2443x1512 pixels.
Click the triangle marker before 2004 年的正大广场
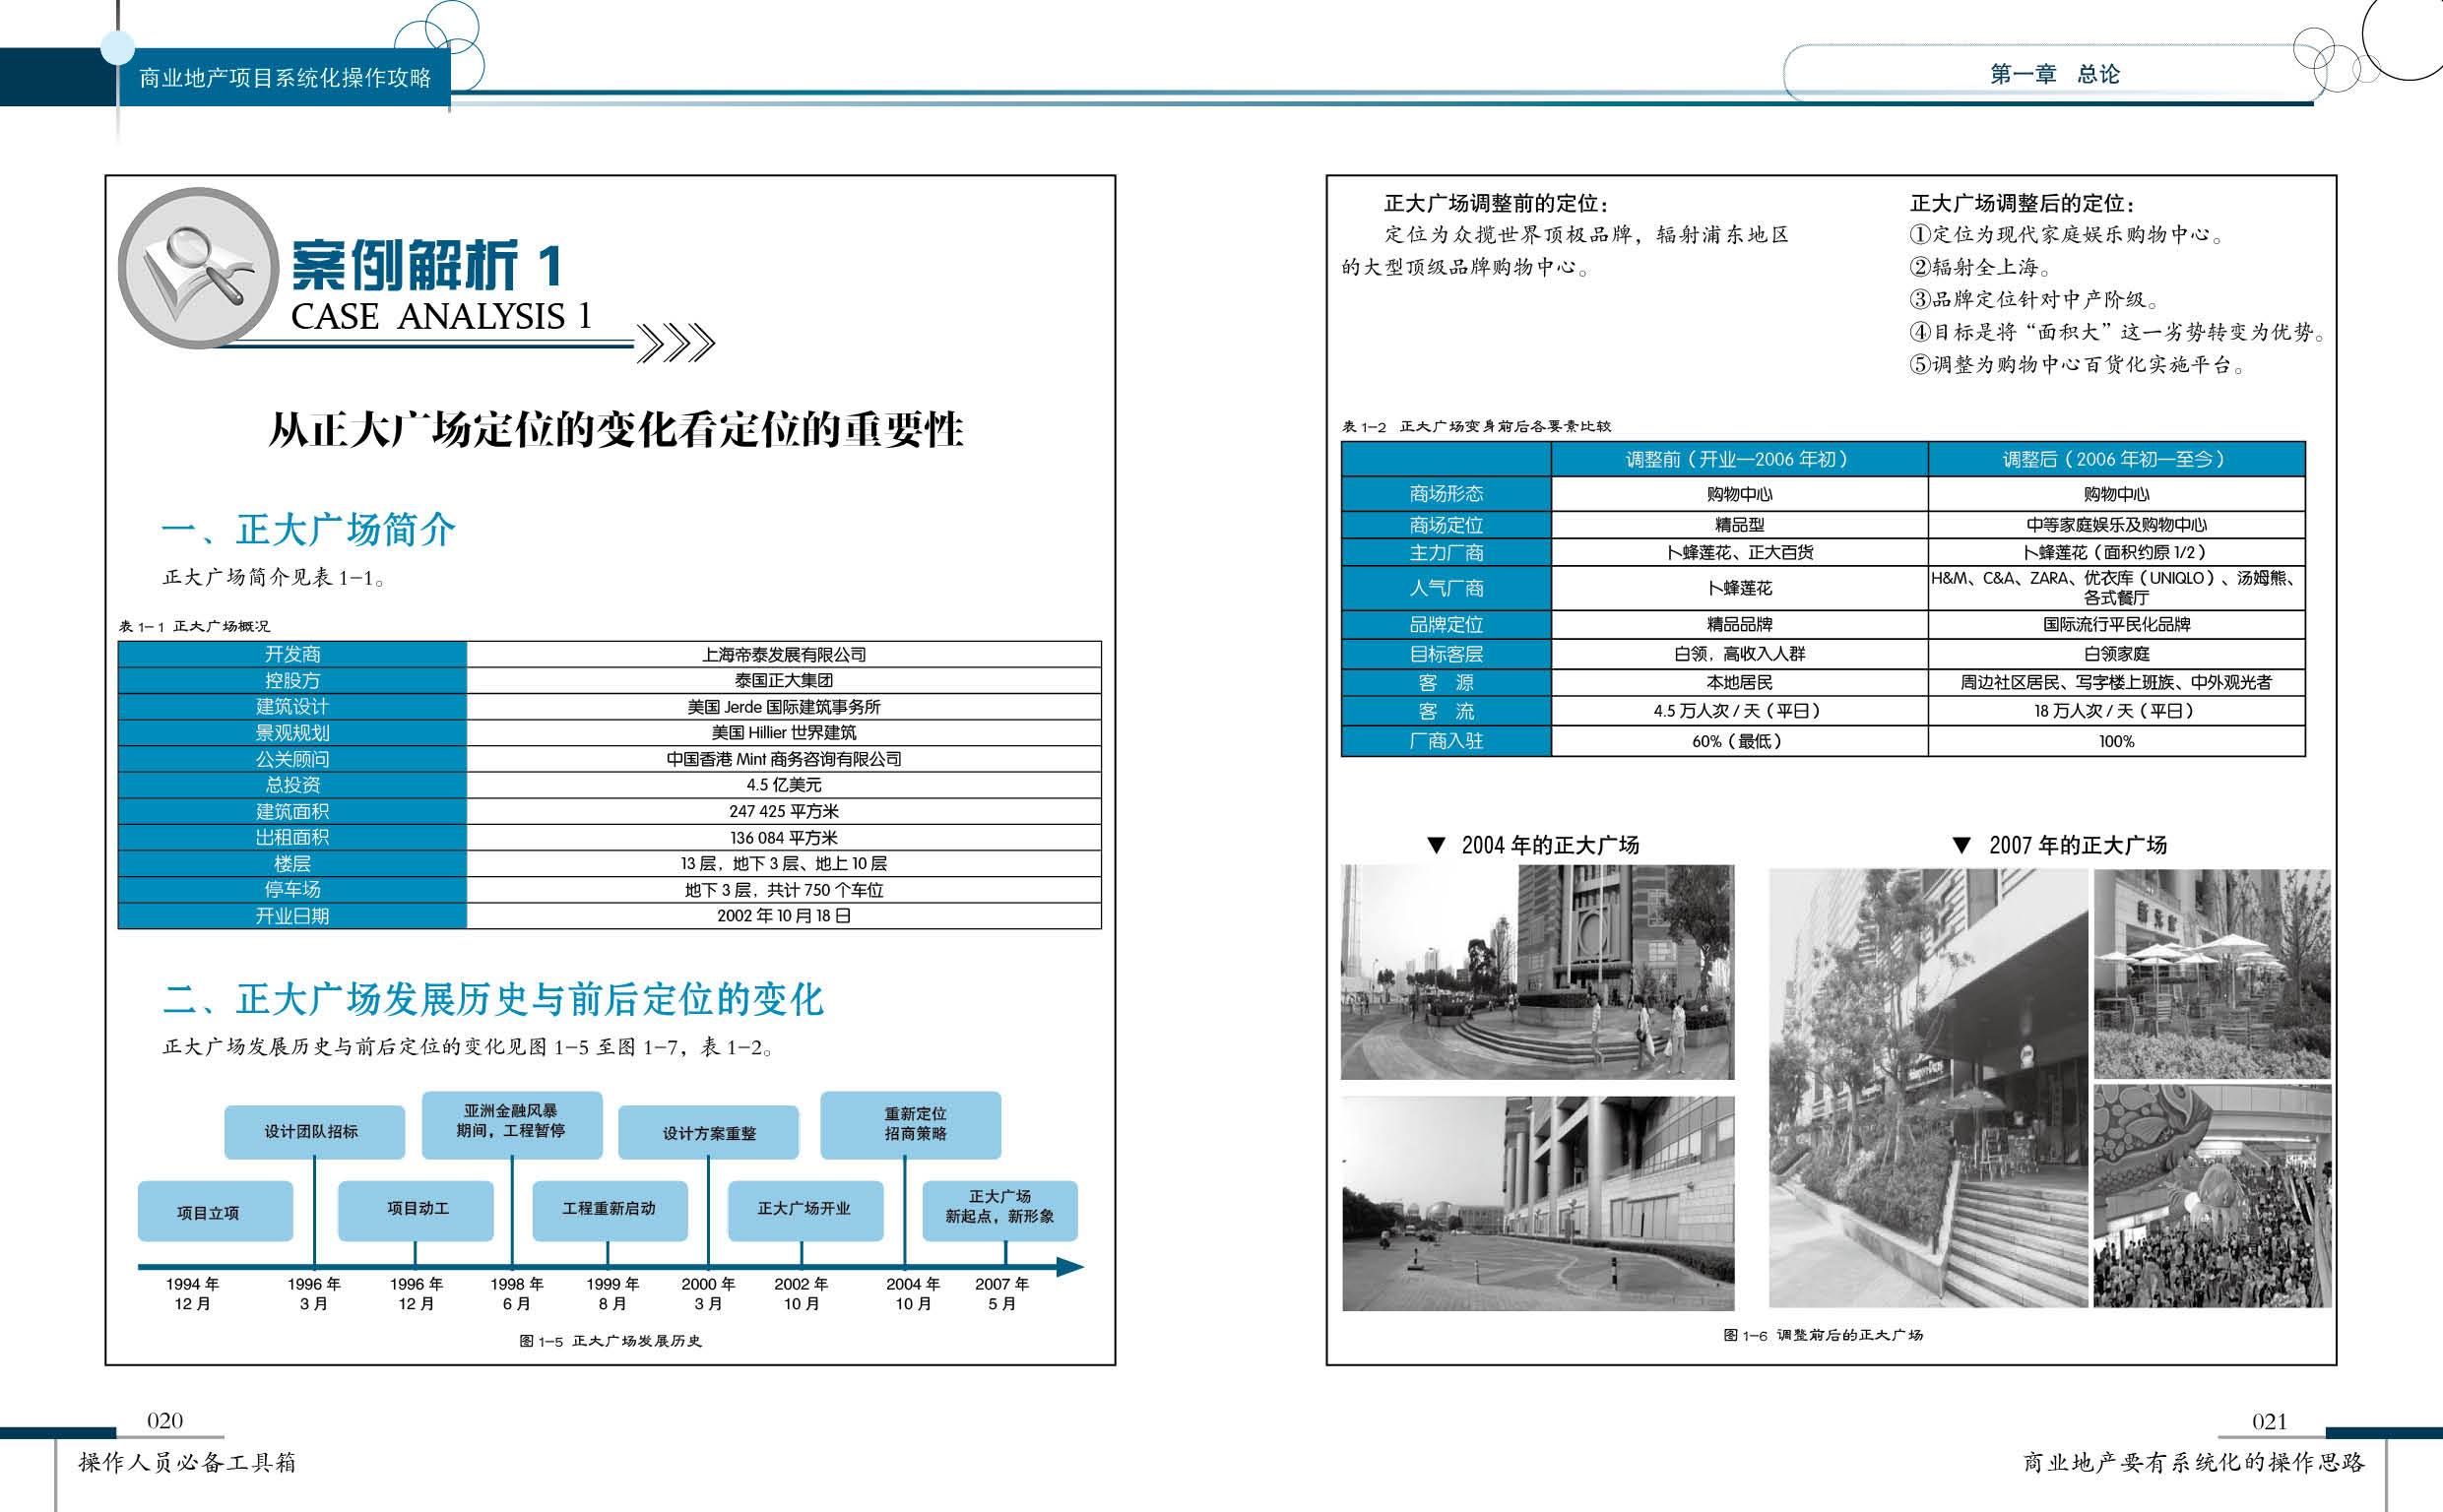1436,845
